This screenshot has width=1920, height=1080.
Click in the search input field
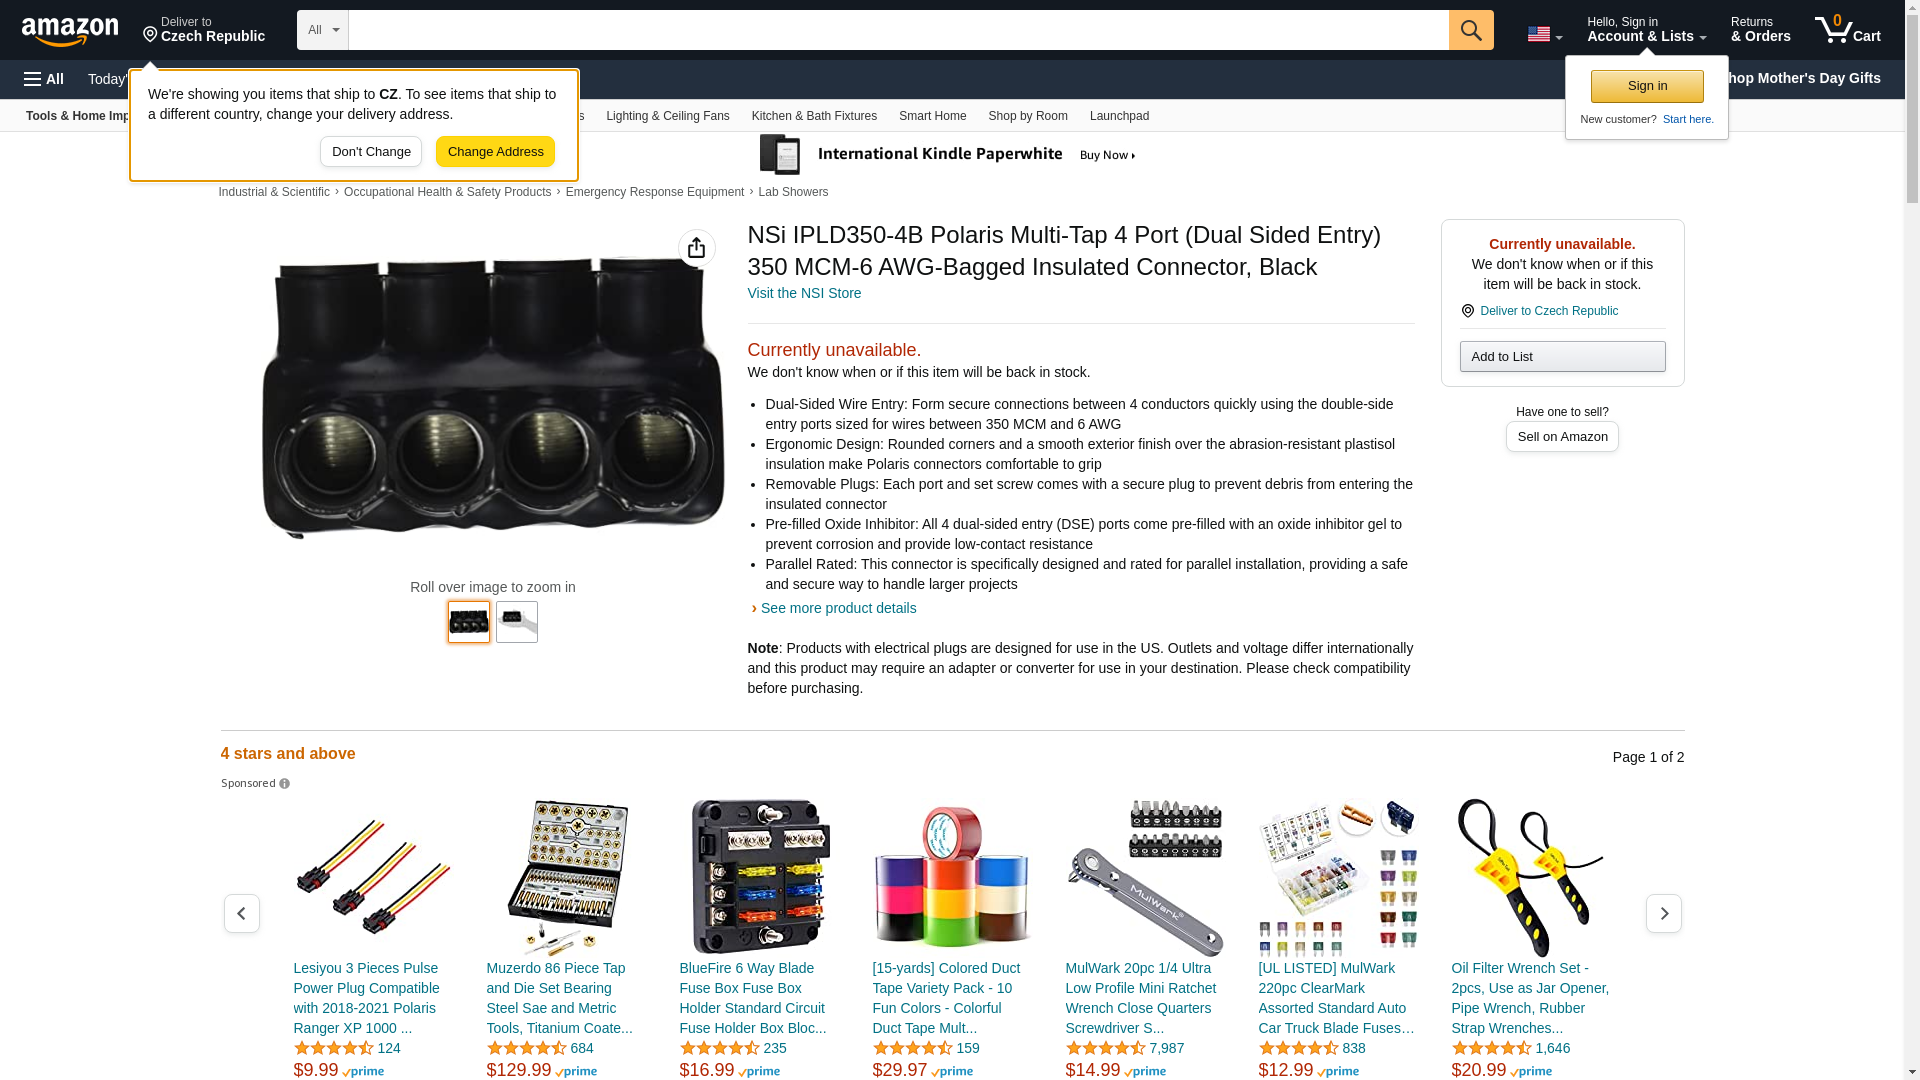[898, 30]
